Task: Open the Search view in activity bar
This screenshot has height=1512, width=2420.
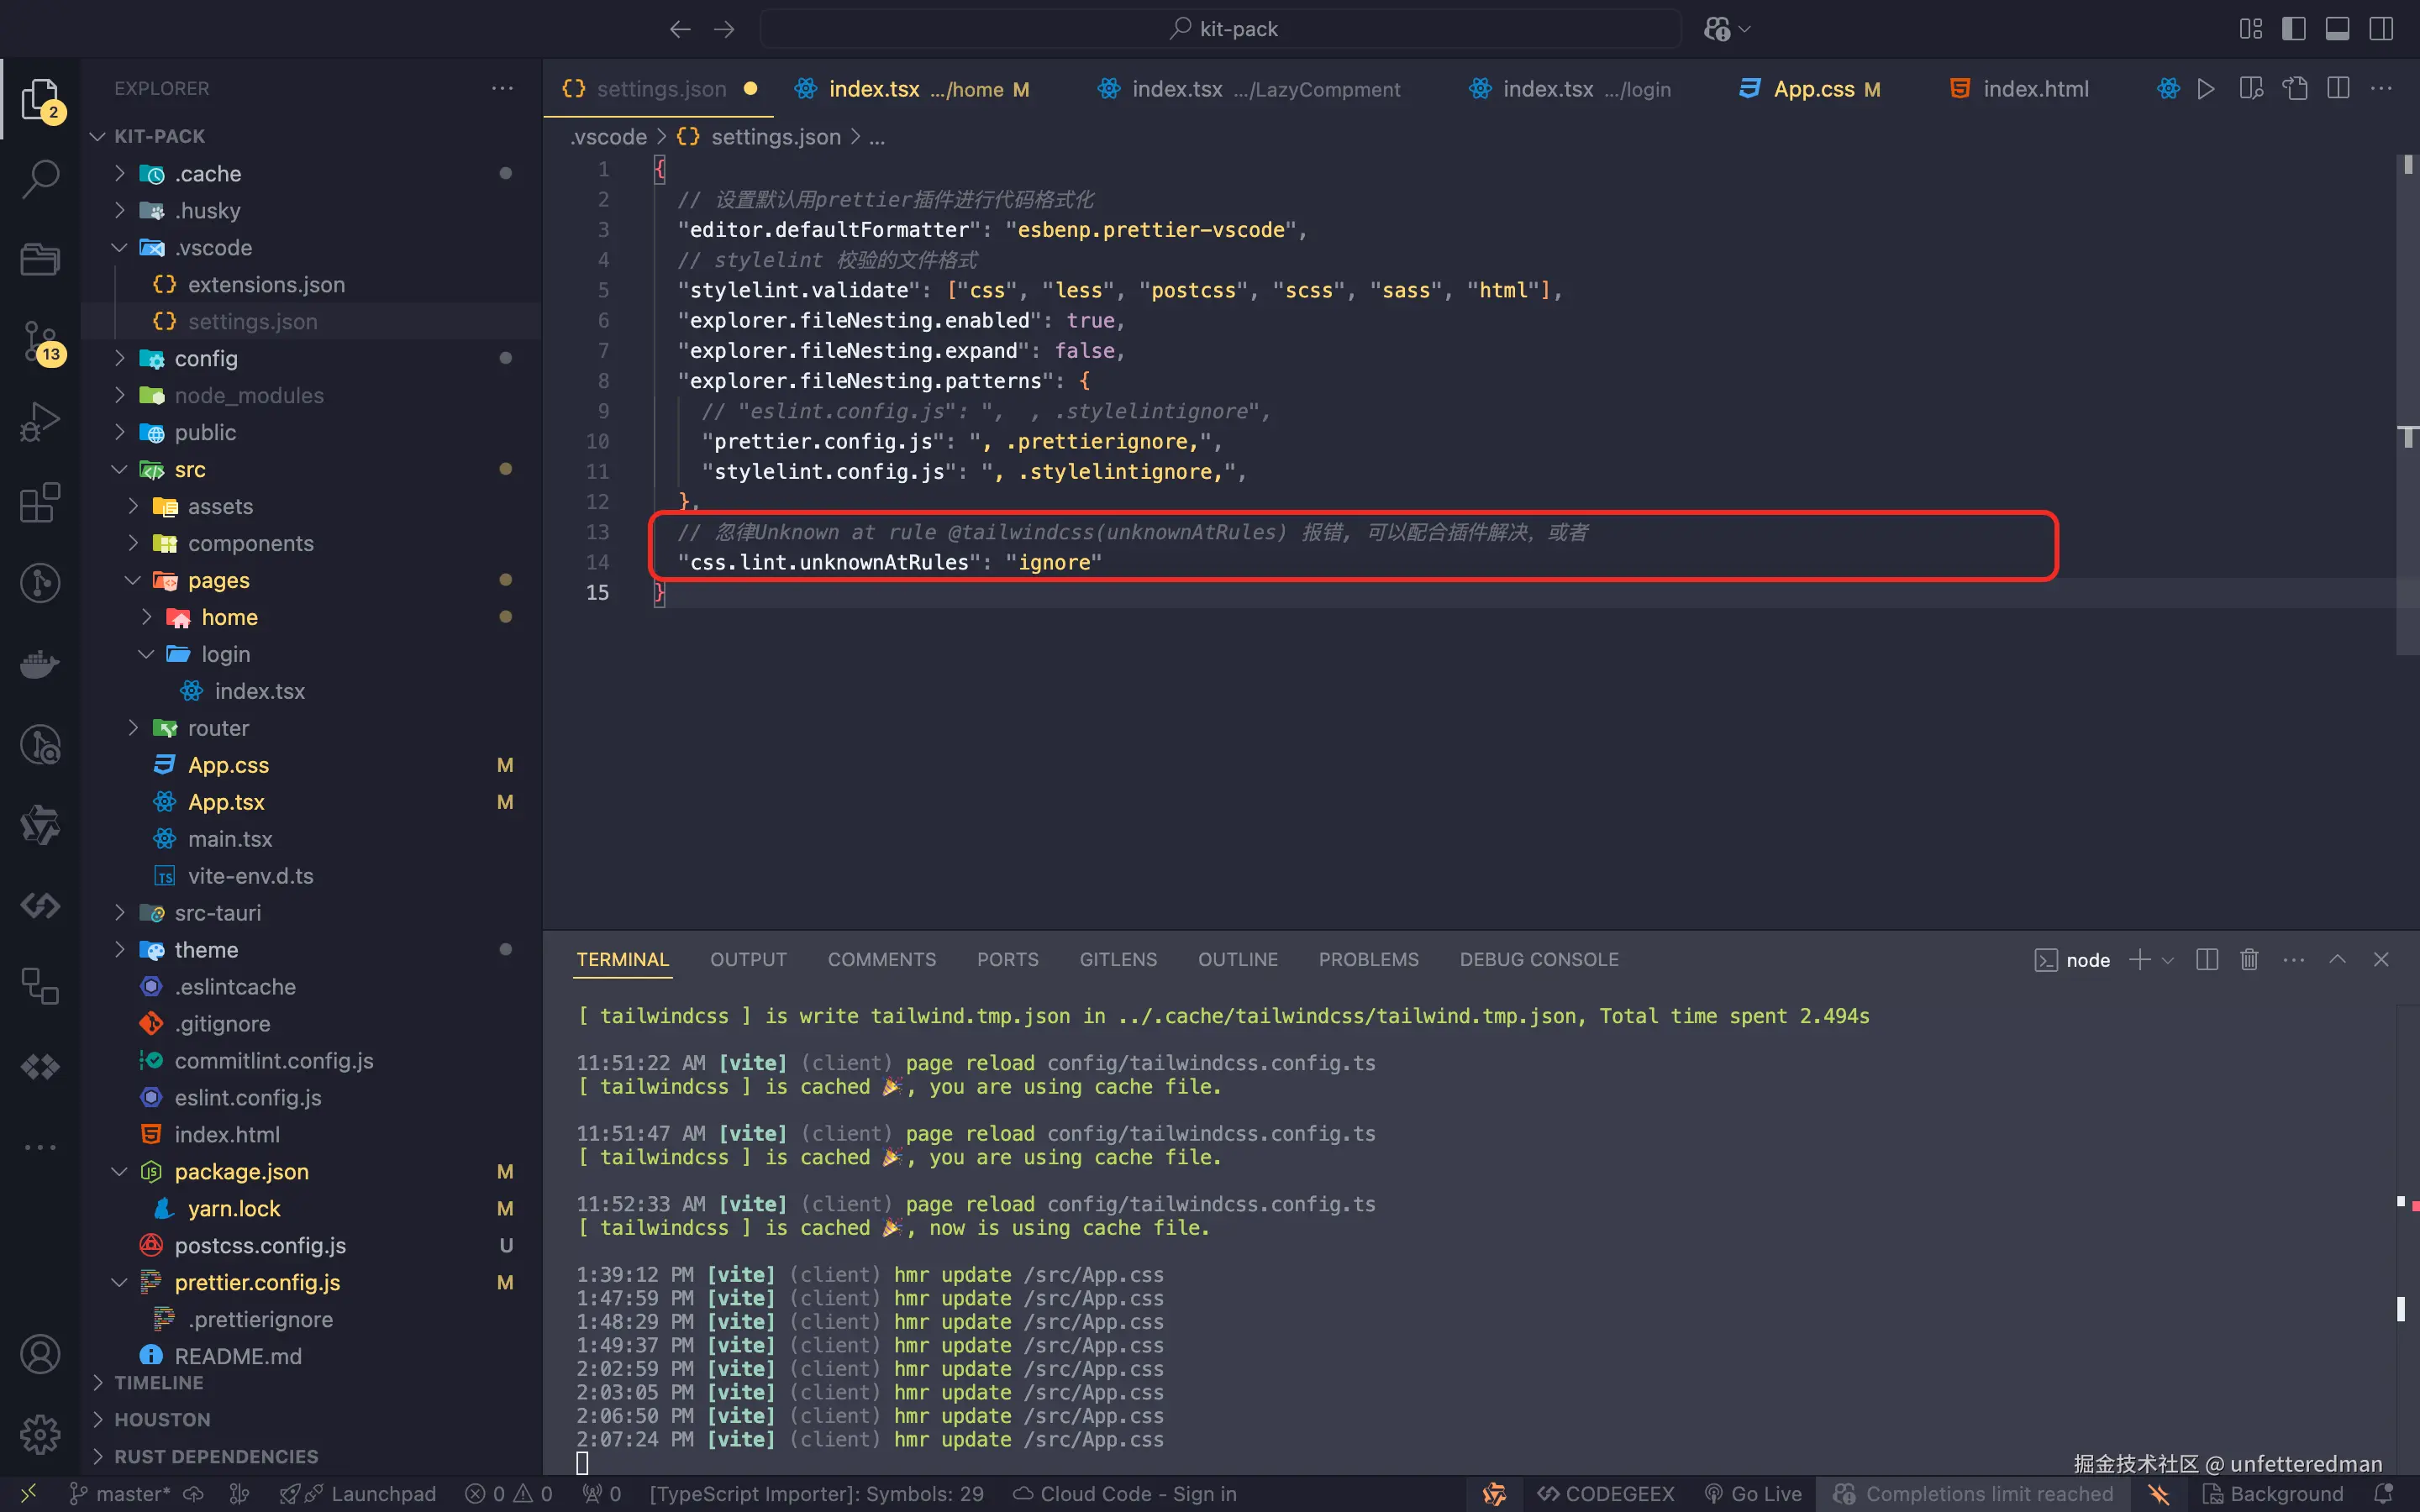Action: [40, 179]
